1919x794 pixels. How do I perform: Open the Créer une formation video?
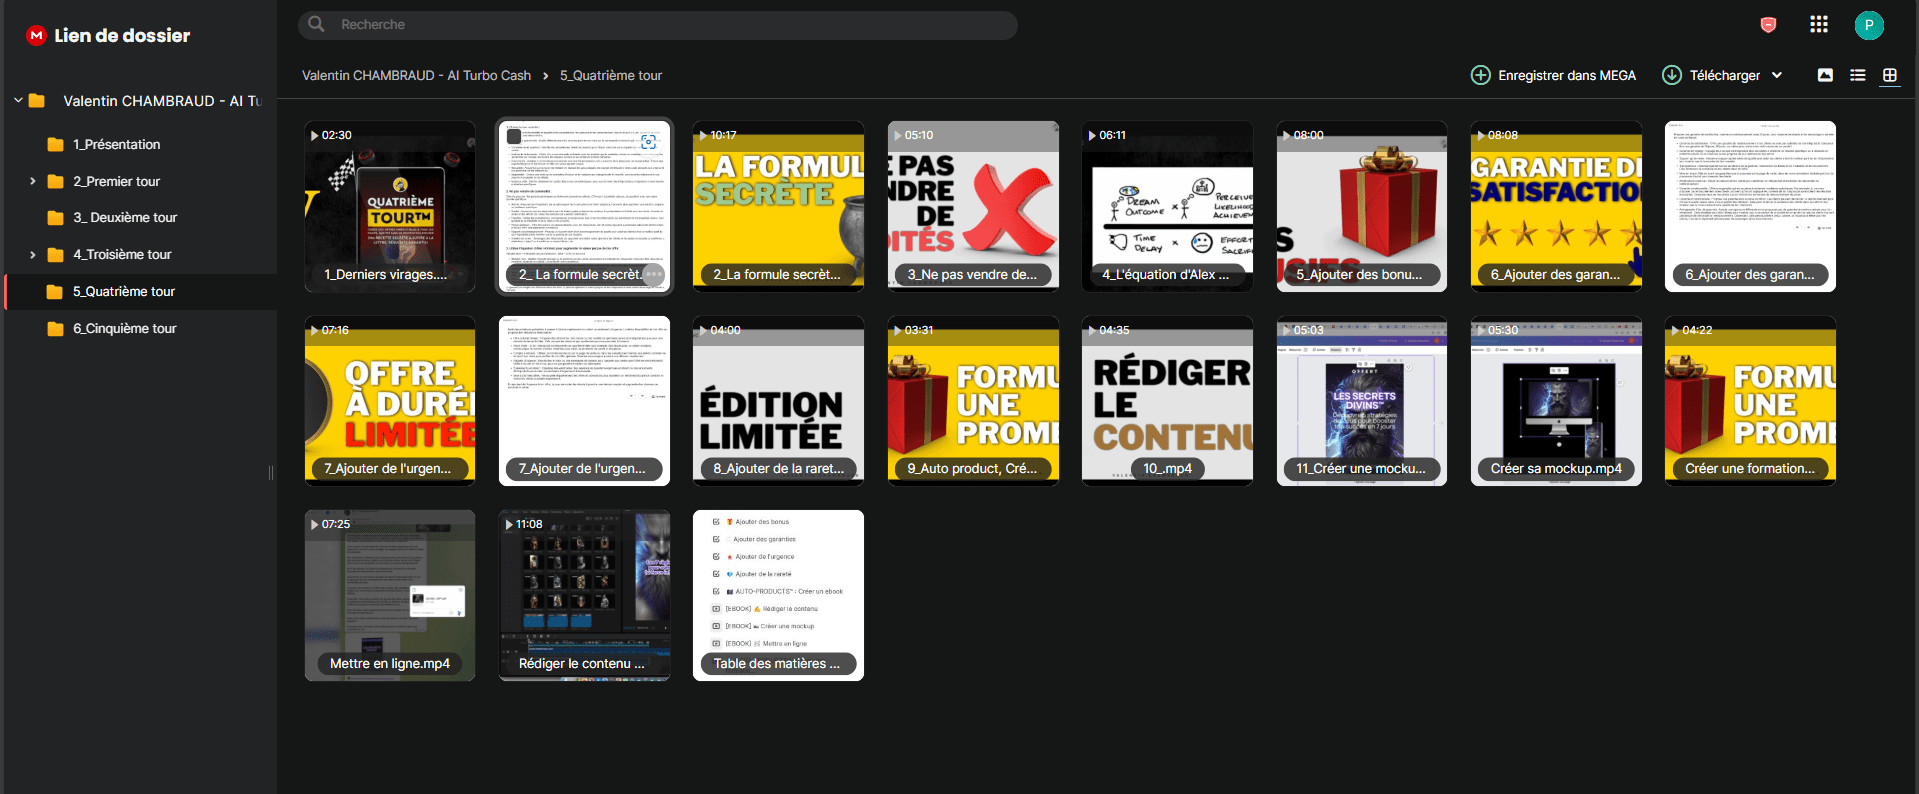pyautogui.click(x=1750, y=401)
